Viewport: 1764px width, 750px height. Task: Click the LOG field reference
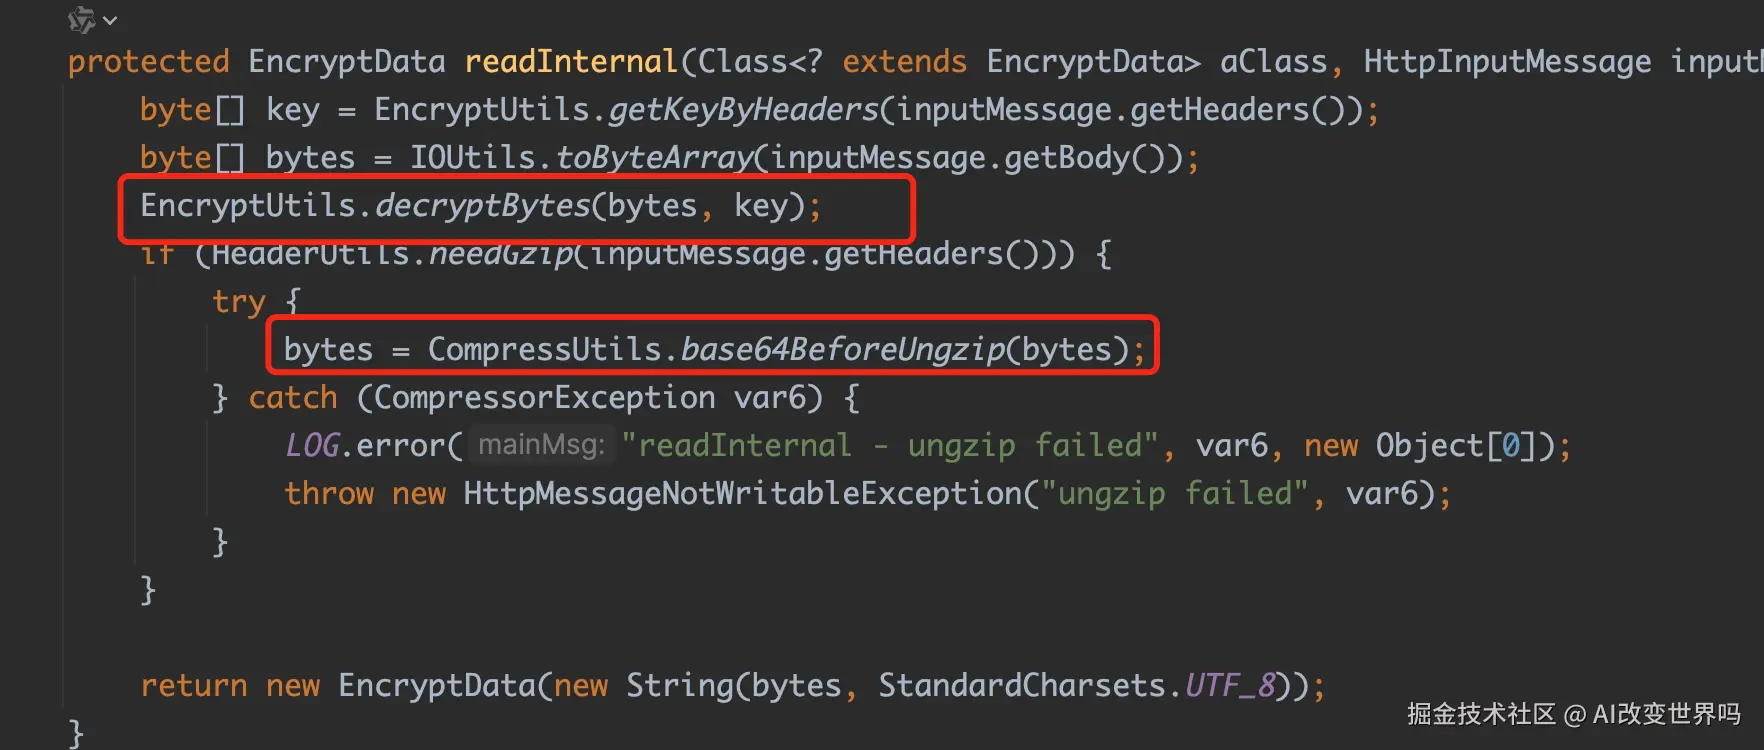click(x=312, y=446)
